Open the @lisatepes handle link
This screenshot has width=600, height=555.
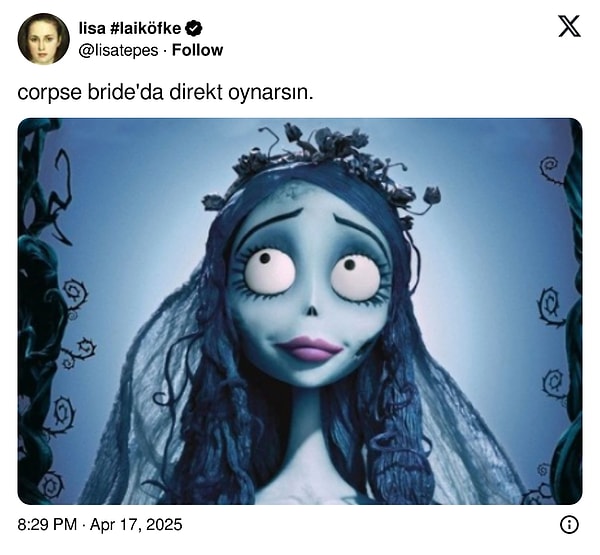(118, 51)
